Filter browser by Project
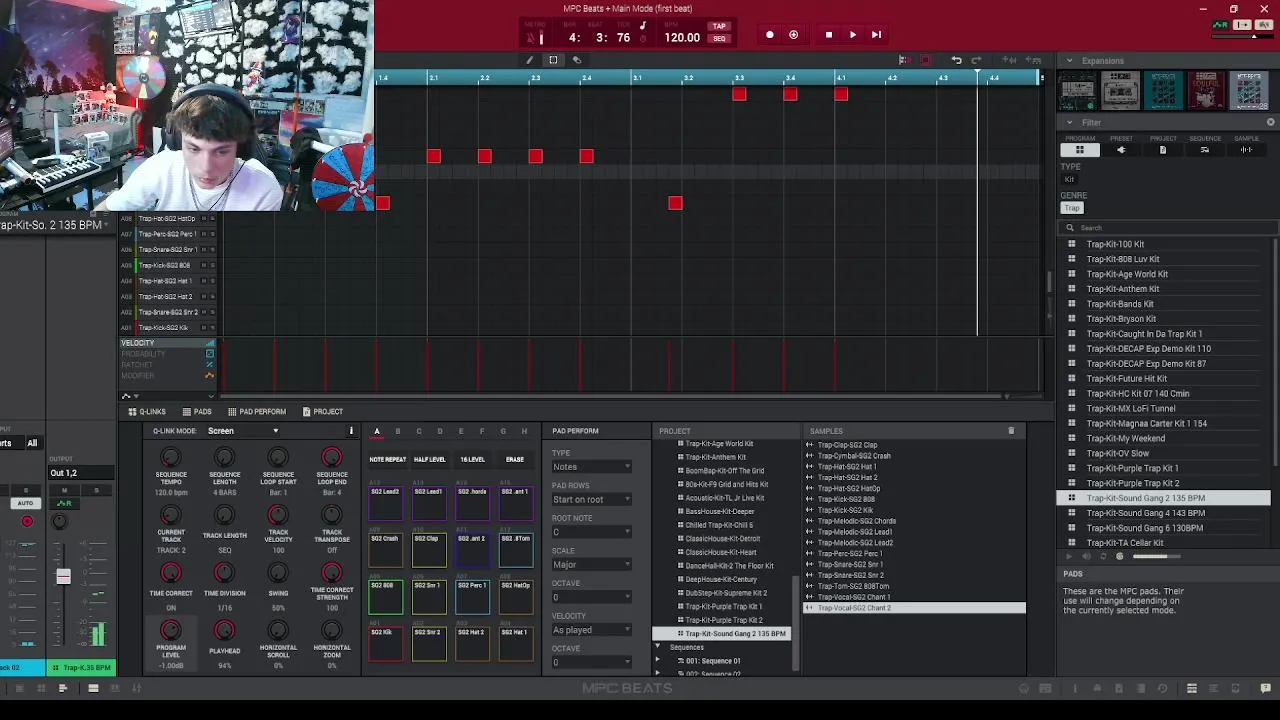The width and height of the screenshot is (1280, 720). pos(1163,150)
